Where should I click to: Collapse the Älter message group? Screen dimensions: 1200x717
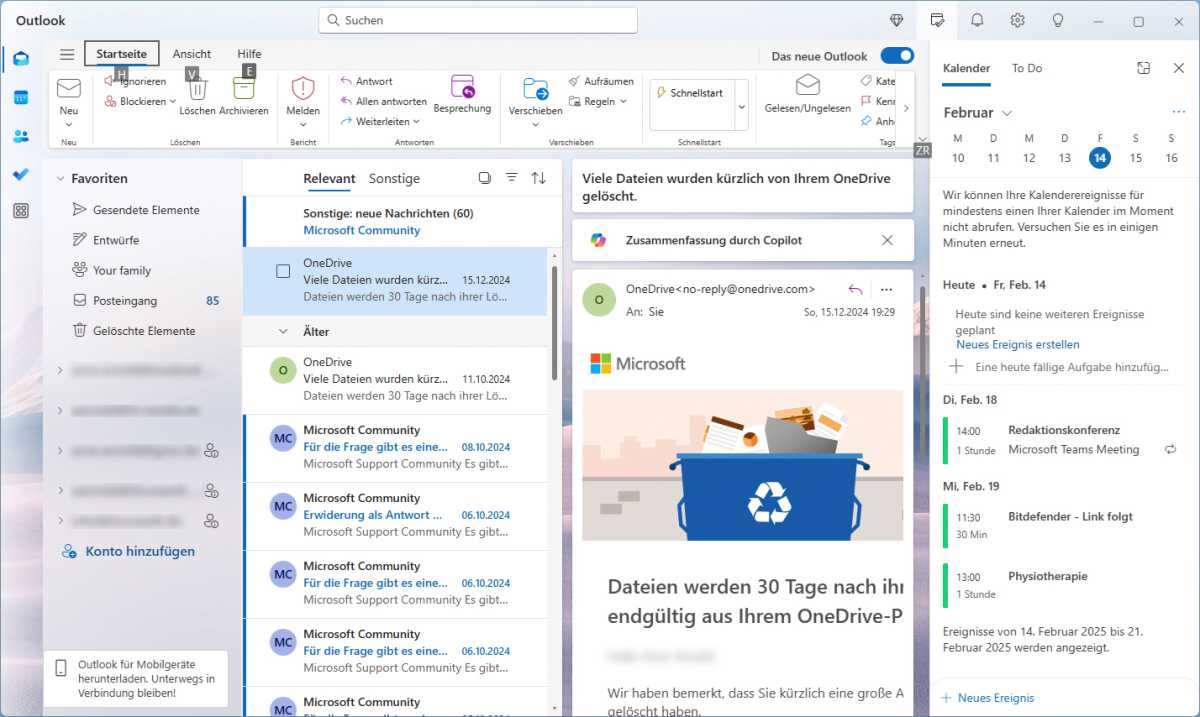pyautogui.click(x=283, y=331)
